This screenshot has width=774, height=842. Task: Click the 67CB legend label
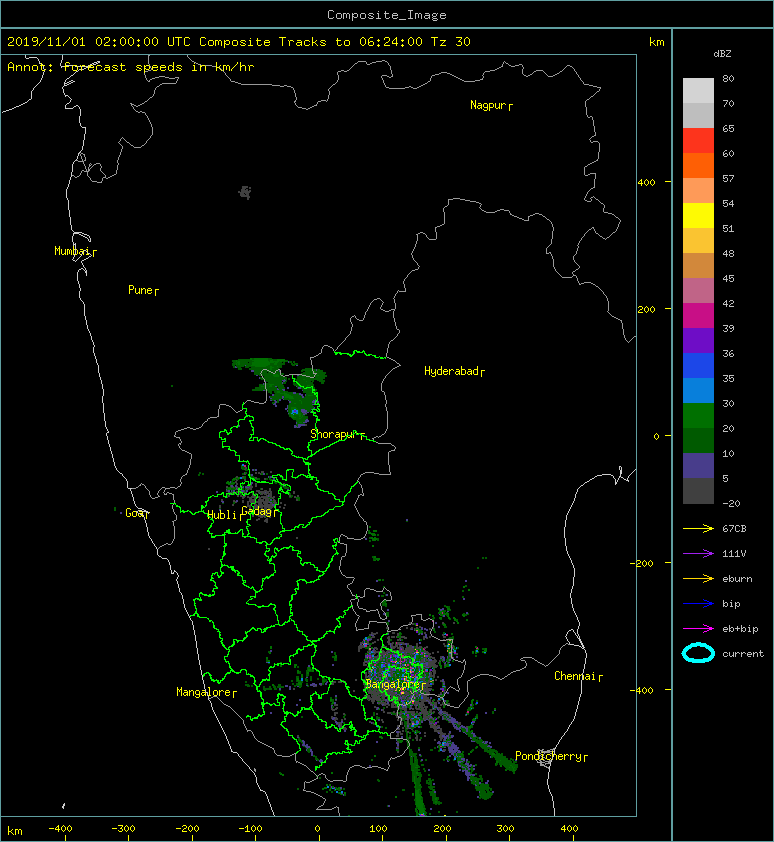734,528
